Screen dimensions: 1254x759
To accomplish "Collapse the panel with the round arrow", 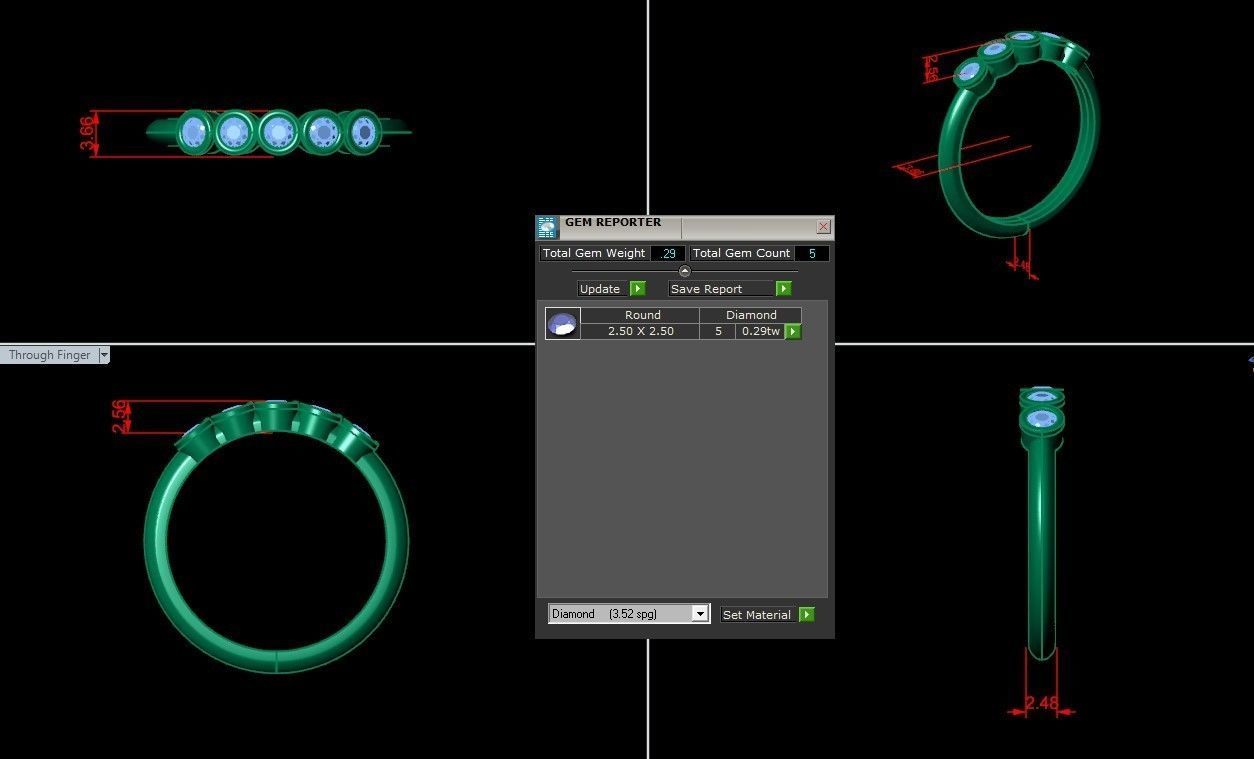I will [x=685, y=271].
